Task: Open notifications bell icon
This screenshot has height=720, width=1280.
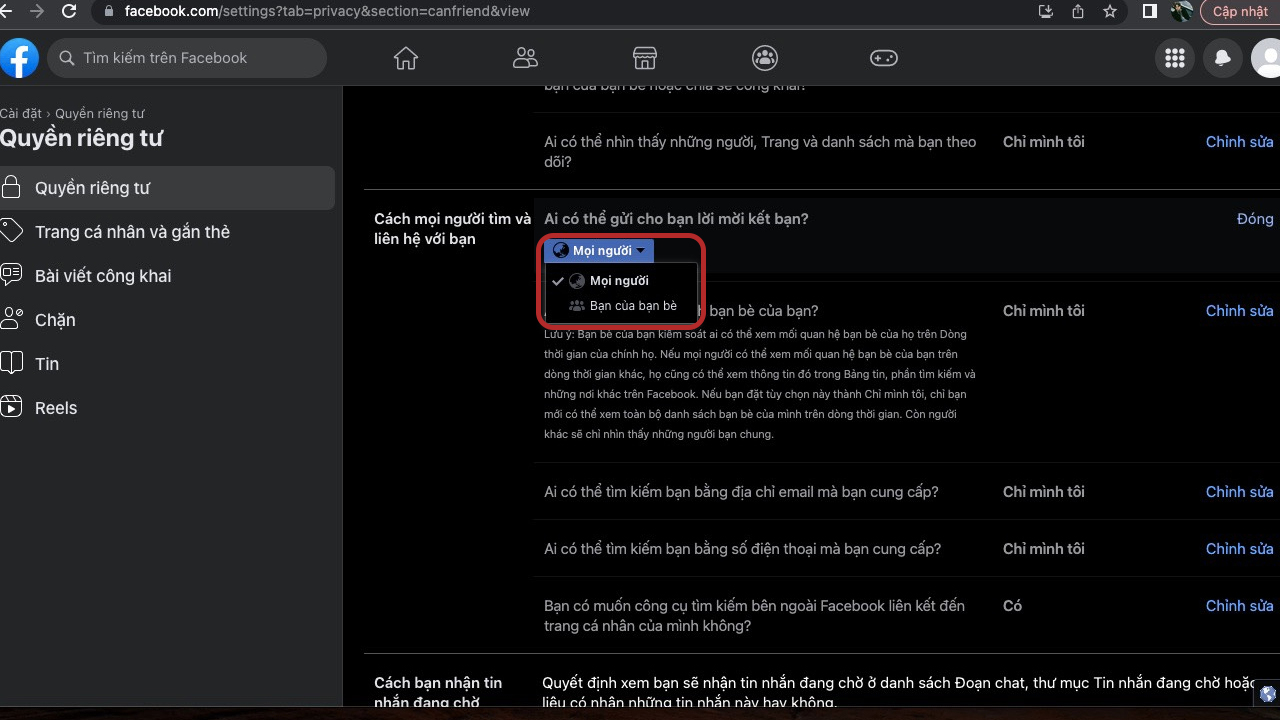Action: [1223, 58]
